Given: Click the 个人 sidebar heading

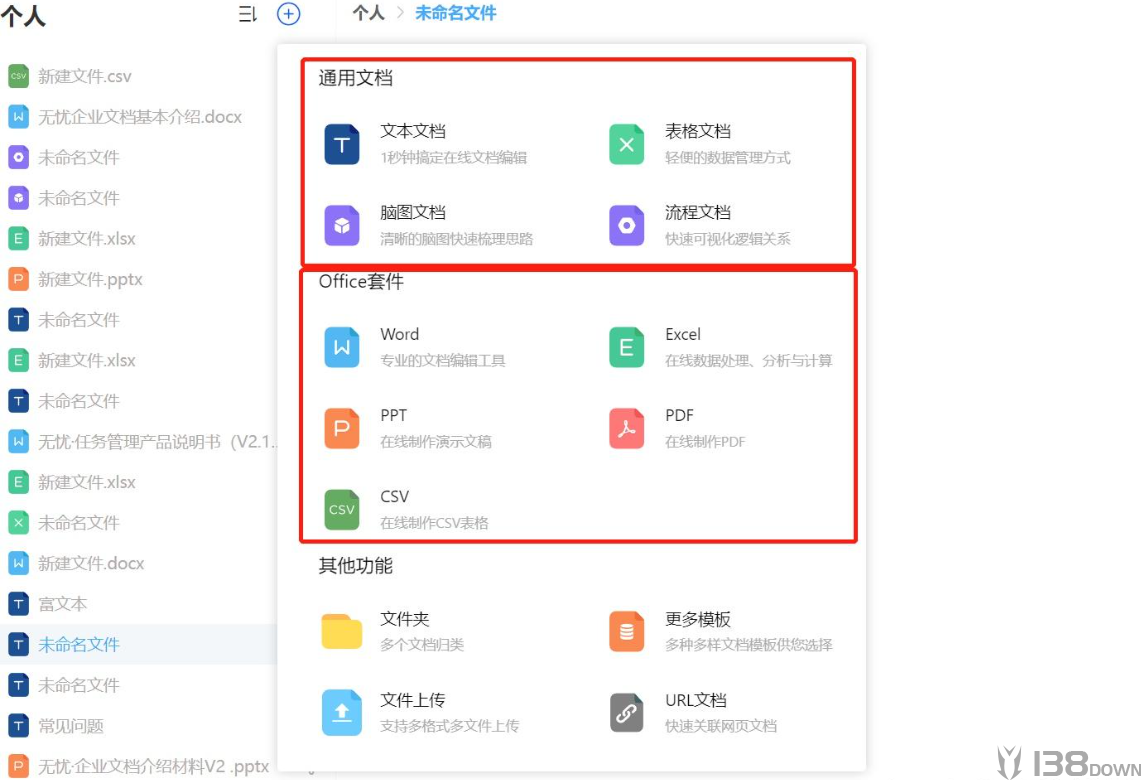Looking at the screenshot, I should click(x=23, y=15).
